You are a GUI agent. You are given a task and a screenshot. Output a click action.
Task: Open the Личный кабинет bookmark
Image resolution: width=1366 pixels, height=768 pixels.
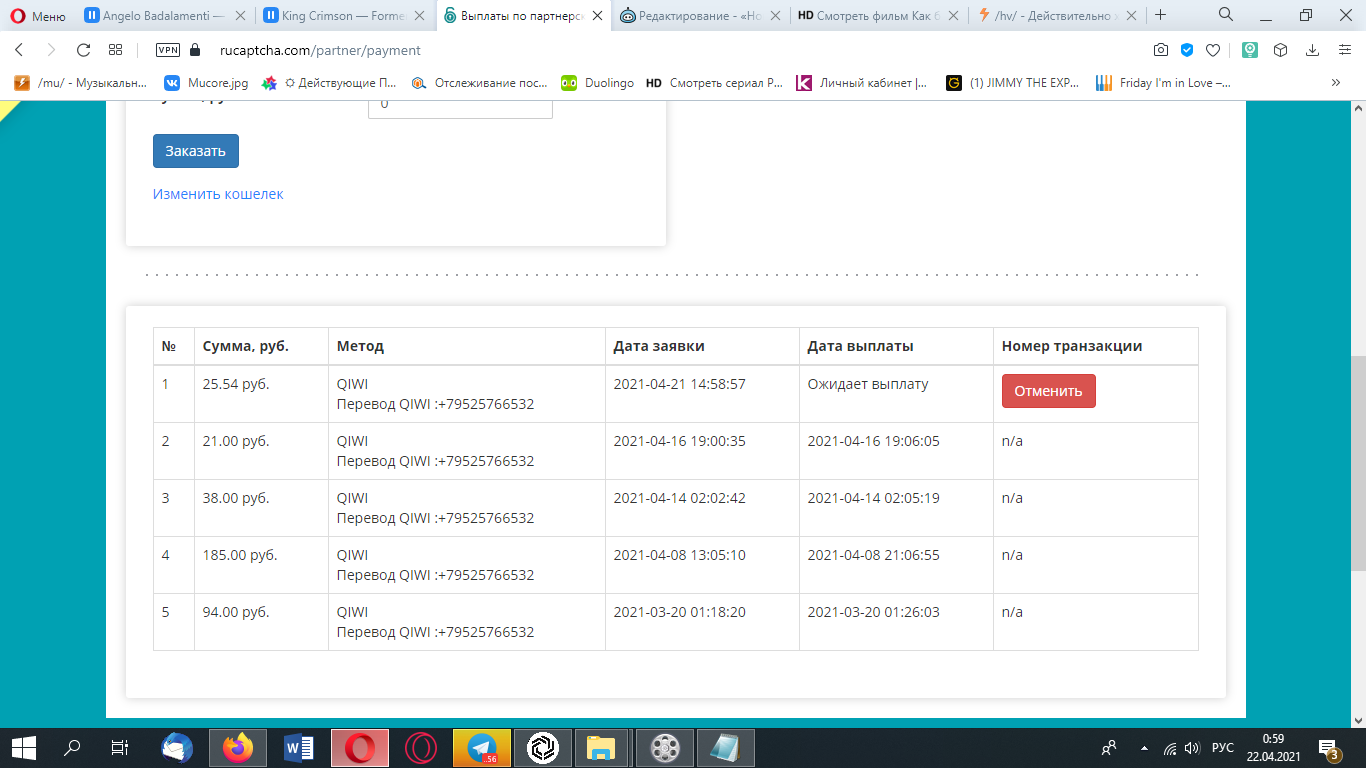(862, 83)
